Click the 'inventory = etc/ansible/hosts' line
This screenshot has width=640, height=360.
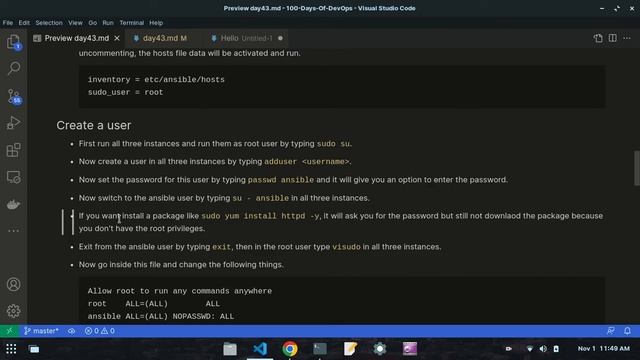click(156, 80)
